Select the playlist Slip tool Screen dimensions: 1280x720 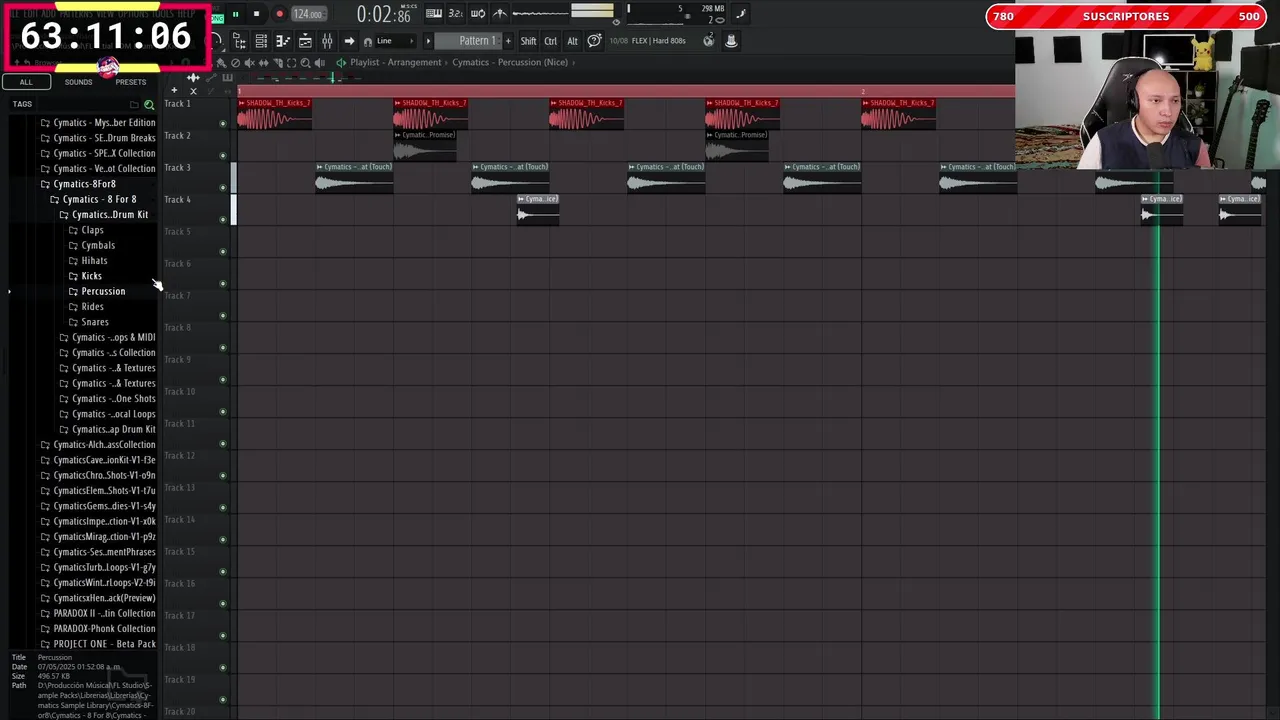click(263, 62)
